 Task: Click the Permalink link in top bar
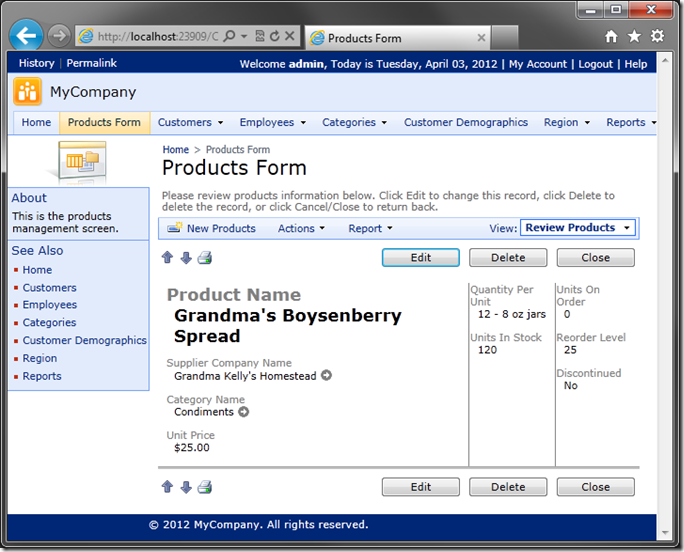pyautogui.click(x=92, y=63)
